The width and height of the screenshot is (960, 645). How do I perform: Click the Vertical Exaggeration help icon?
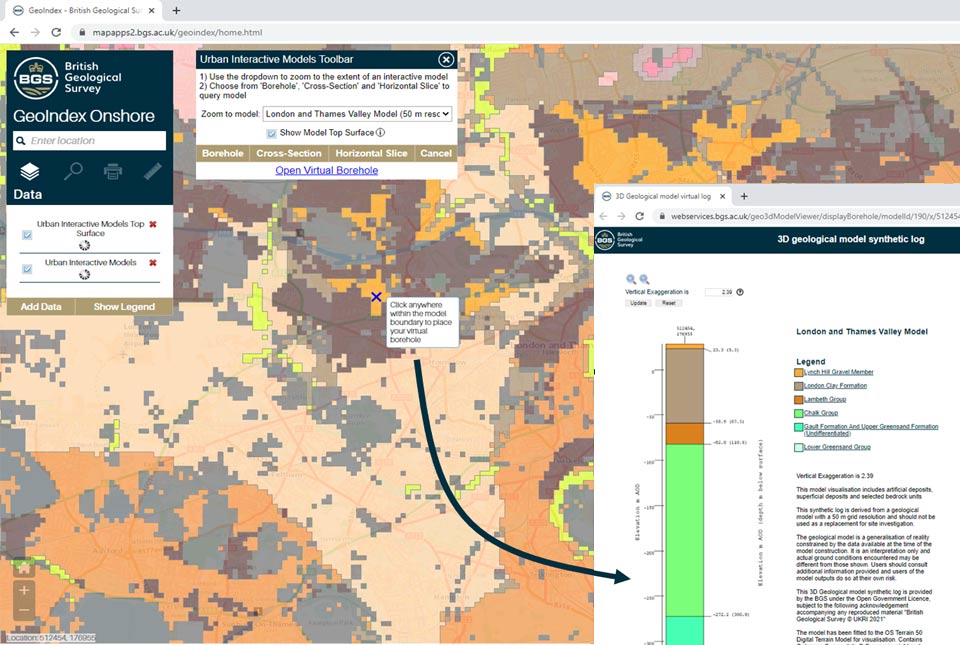(740, 292)
